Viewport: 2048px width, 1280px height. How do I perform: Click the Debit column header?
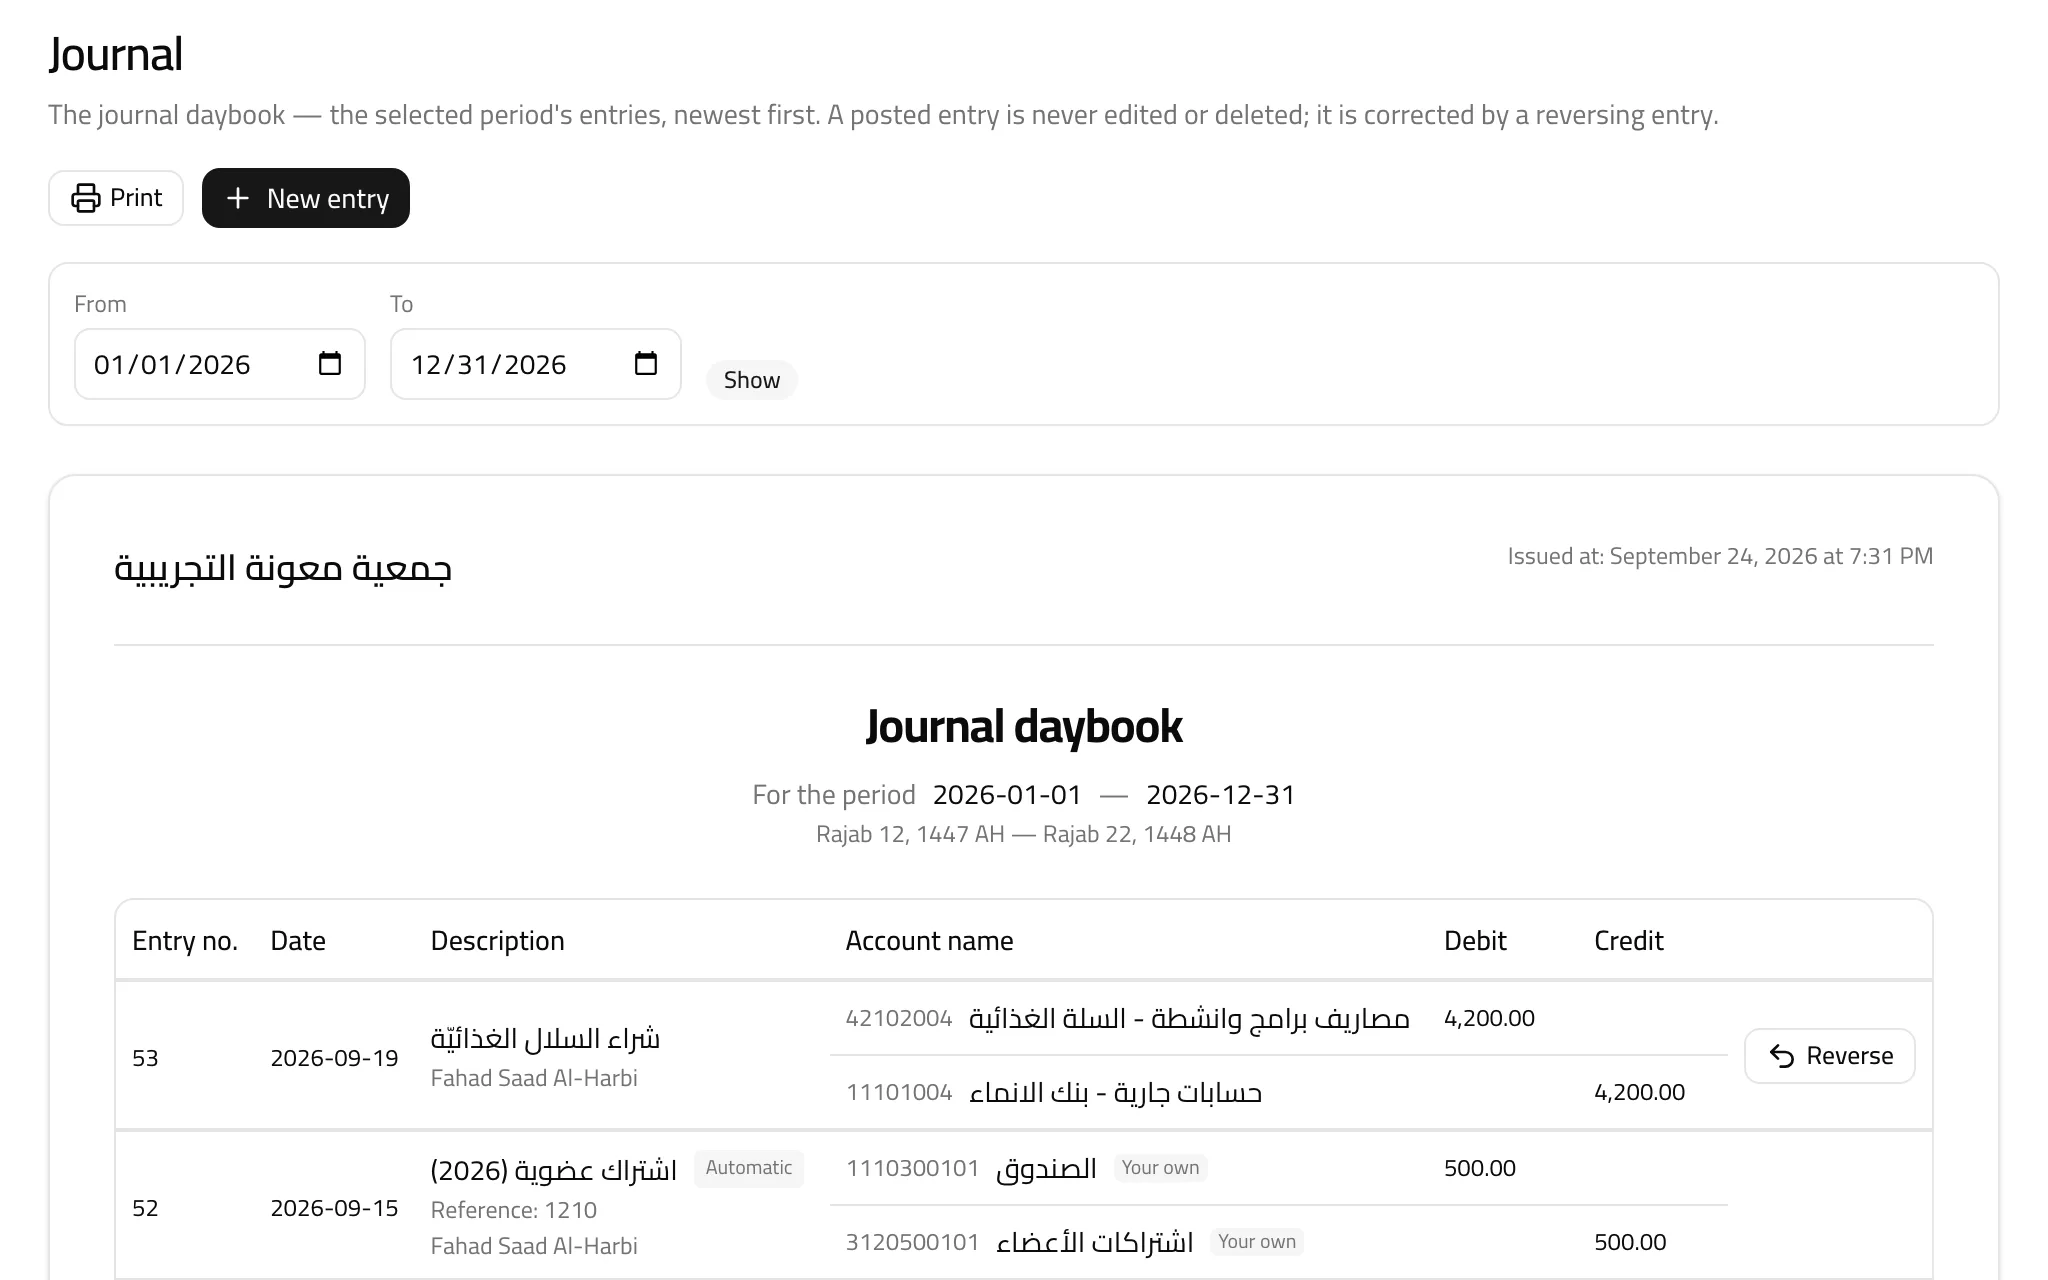click(1475, 941)
